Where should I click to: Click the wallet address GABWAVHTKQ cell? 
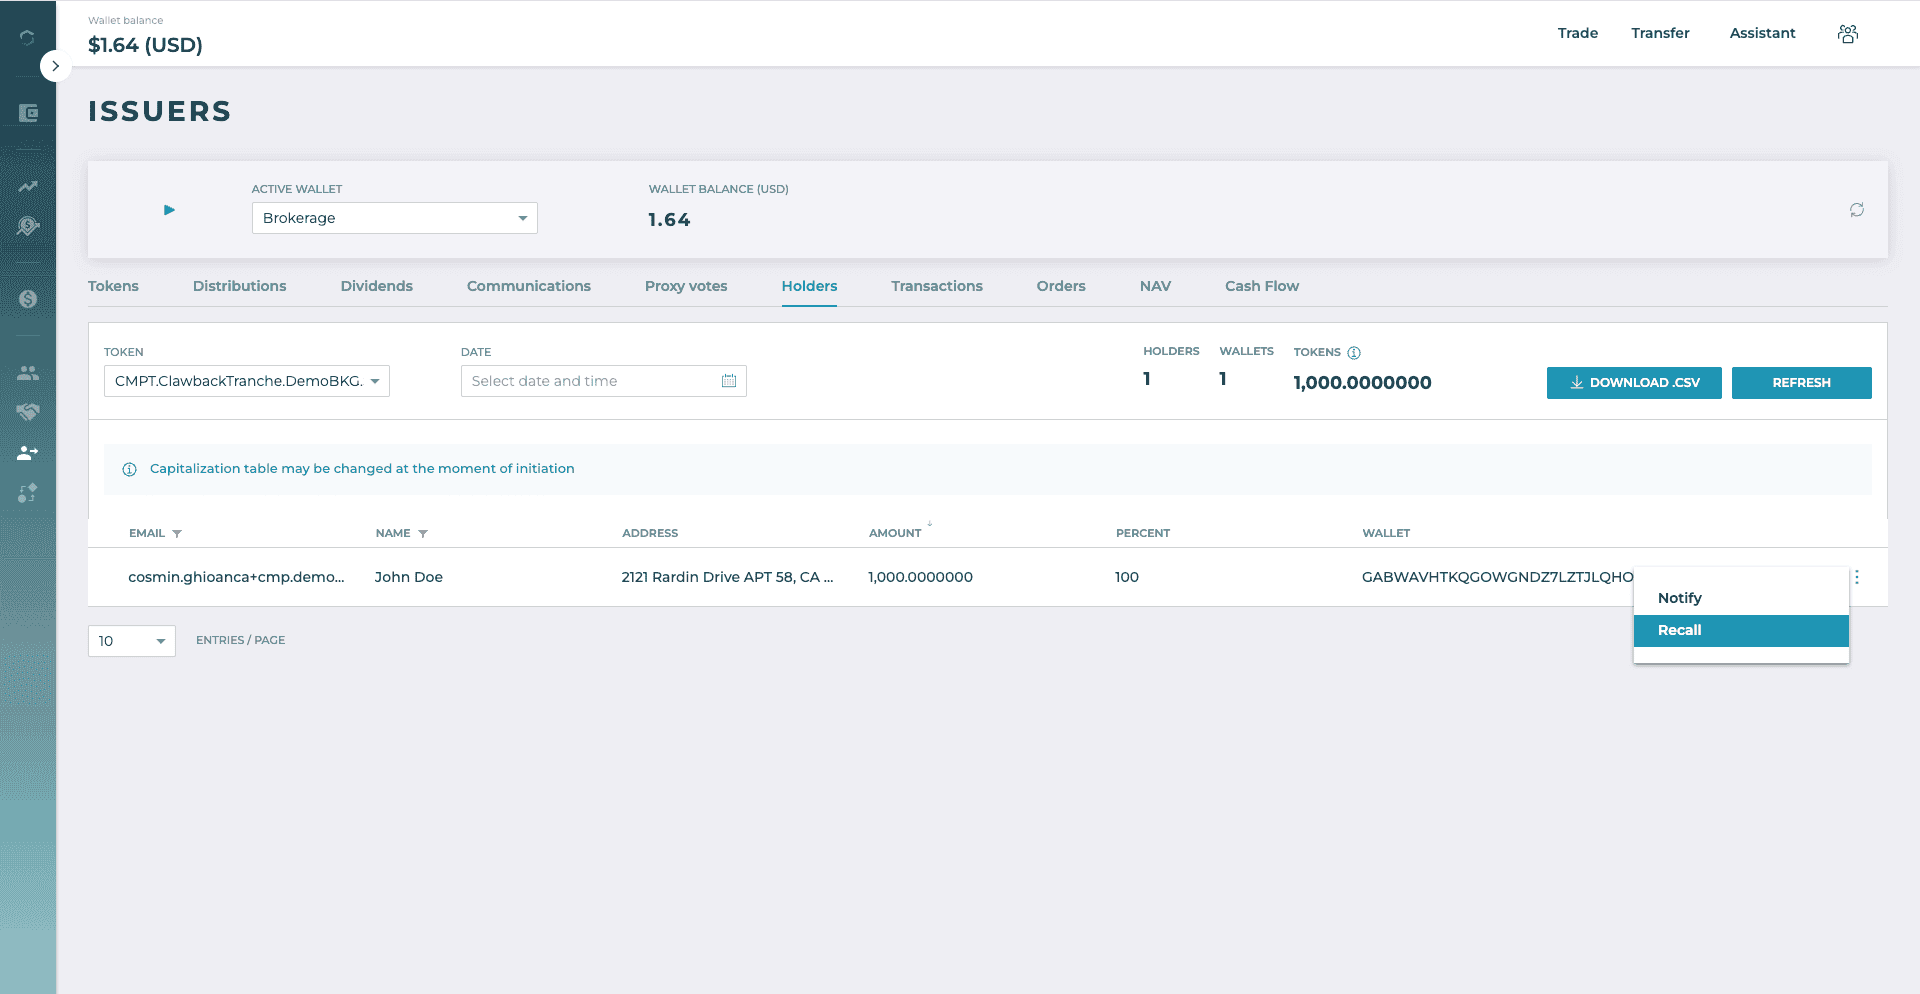click(1497, 577)
